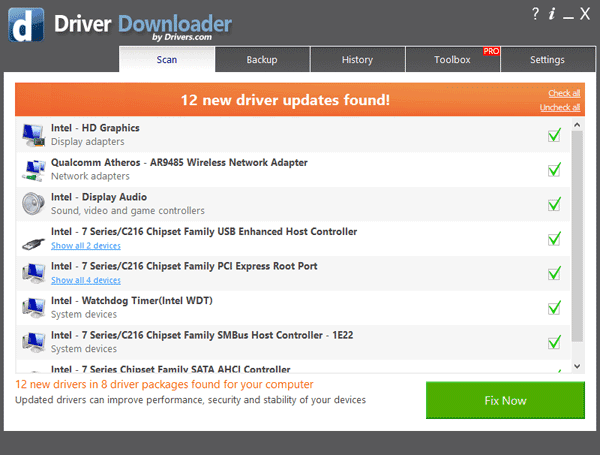
Task: Uncheck the AR9485 Wireless Network Adapter driver
Action: coord(554,170)
